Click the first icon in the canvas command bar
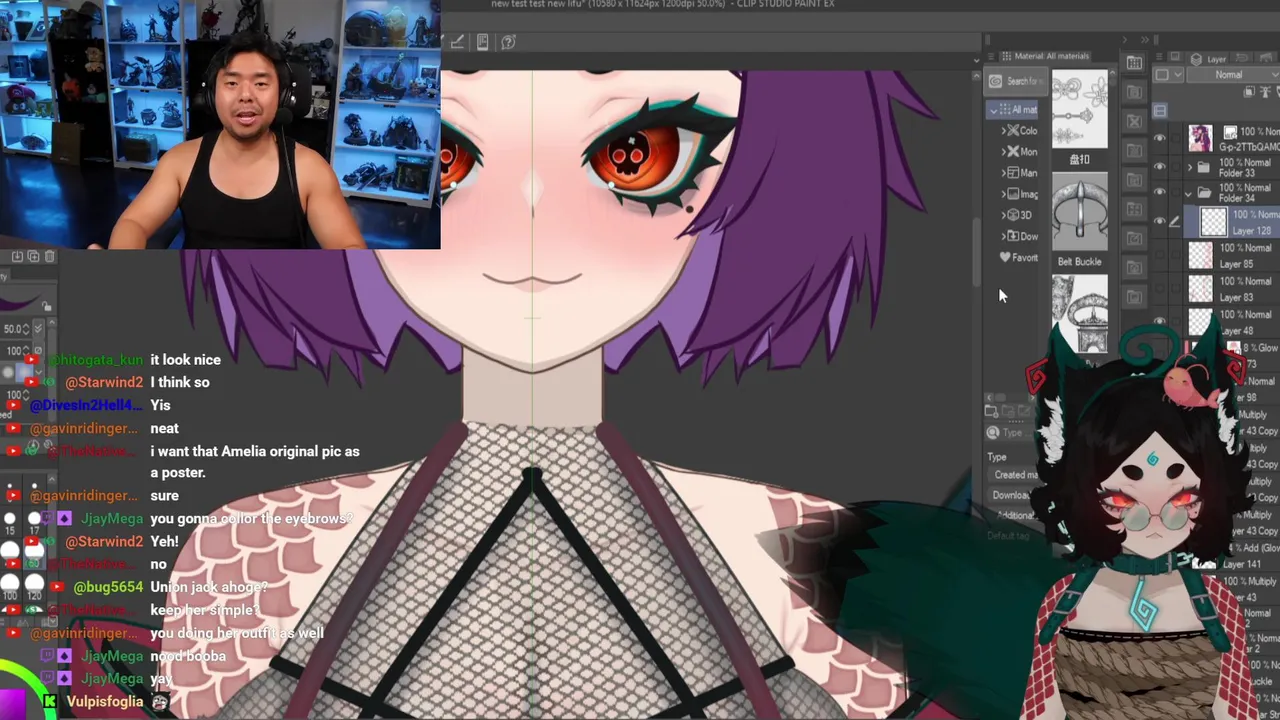Viewport: 1280px width, 720px height. point(457,41)
